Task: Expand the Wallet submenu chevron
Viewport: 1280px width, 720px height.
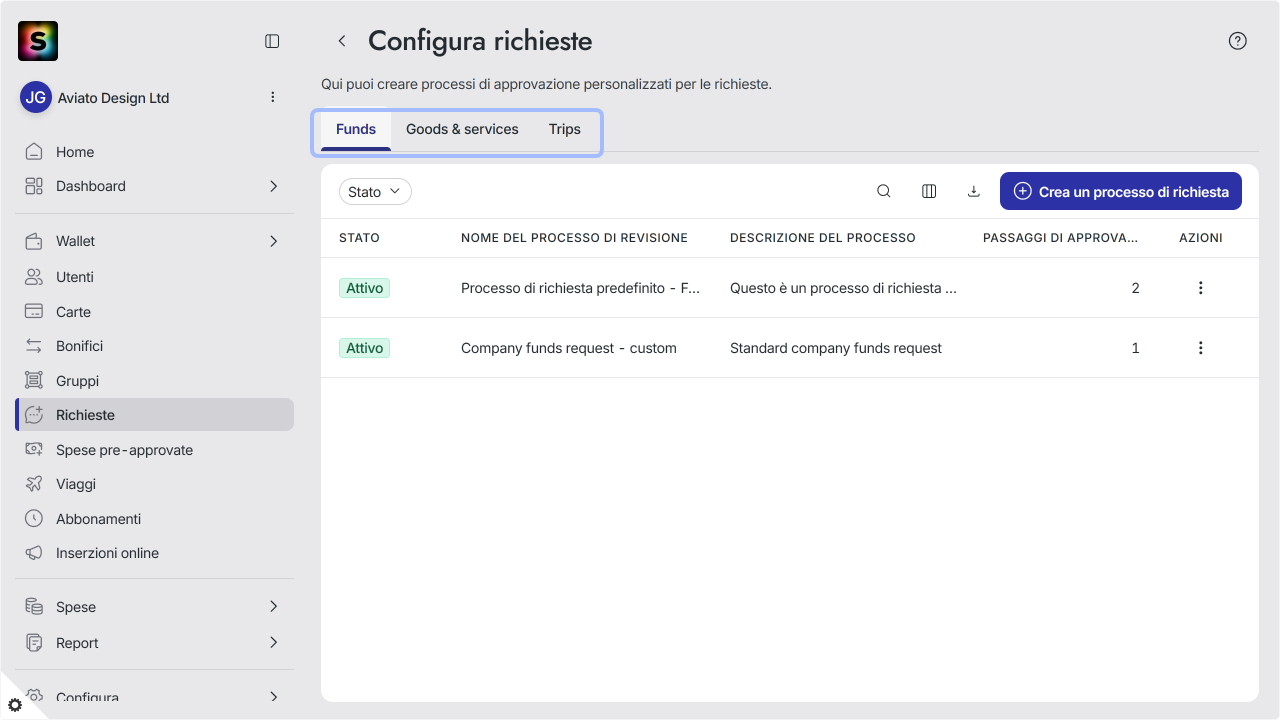Action: pyautogui.click(x=273, y=241)
